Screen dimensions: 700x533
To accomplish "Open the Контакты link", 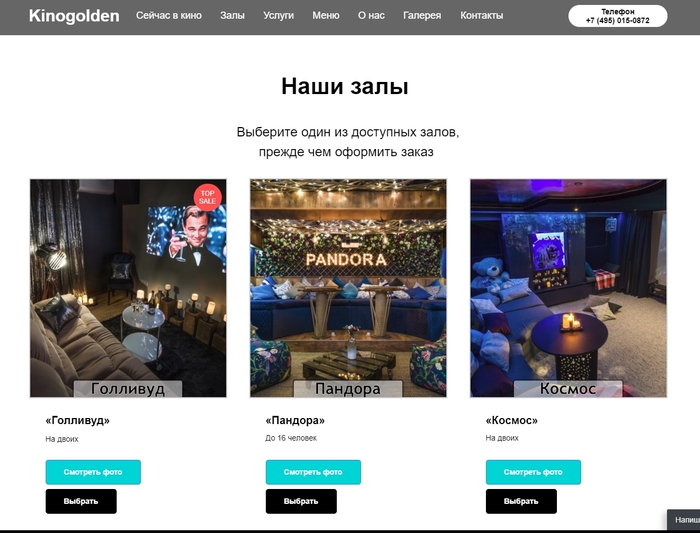I will [x=482, y=16].
